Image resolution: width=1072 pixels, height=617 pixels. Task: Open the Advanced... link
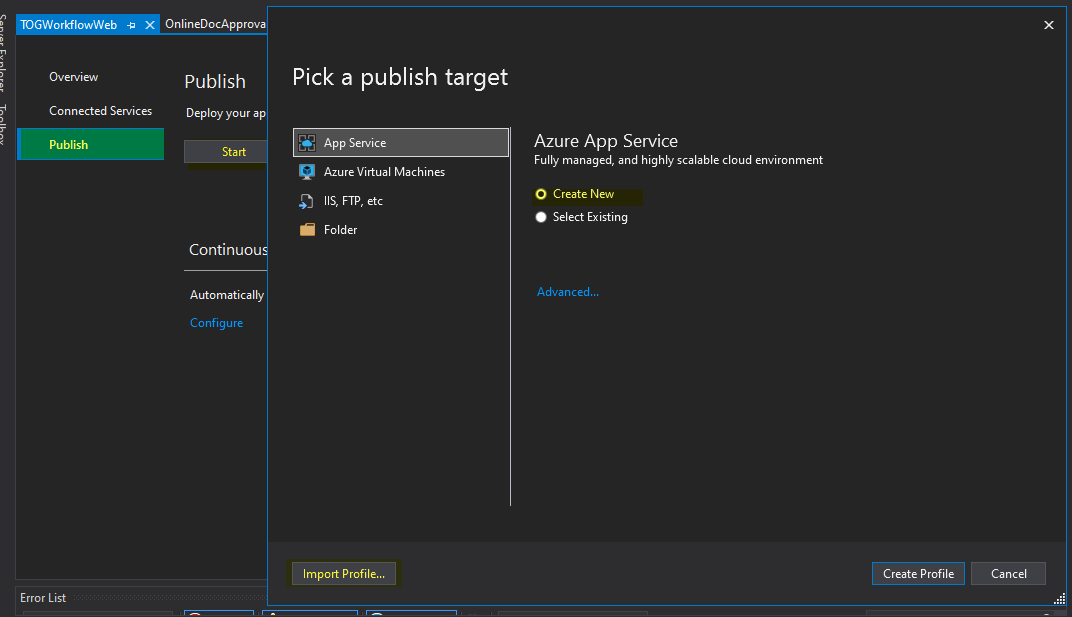[568, 292]
